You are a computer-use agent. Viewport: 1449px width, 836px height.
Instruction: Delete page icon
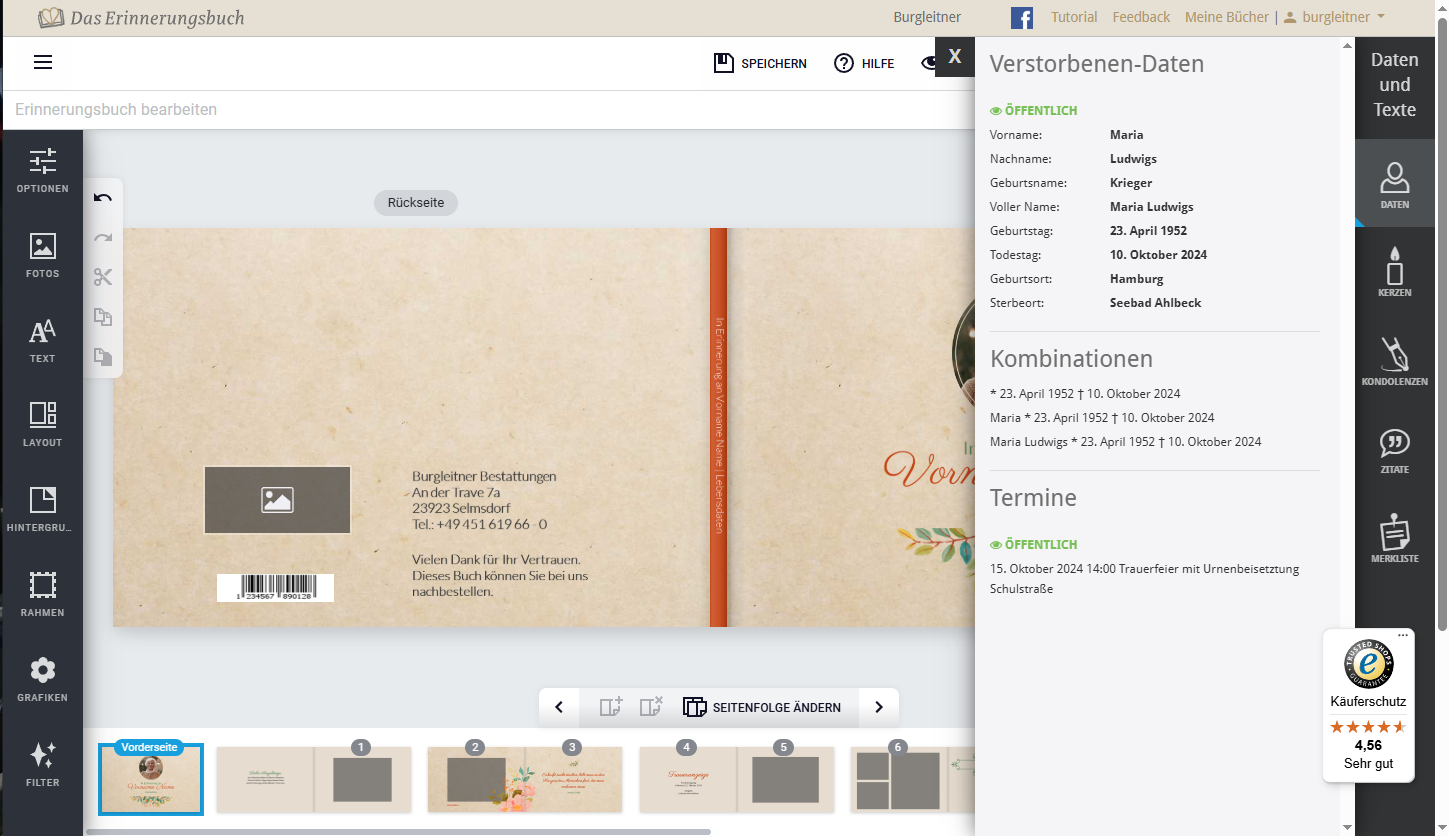pyautogui.click(x=651, y=707)
